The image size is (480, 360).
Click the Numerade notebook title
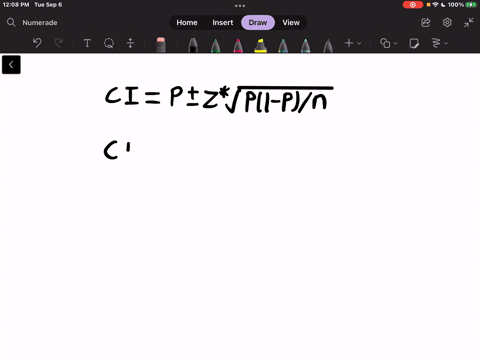40,23
